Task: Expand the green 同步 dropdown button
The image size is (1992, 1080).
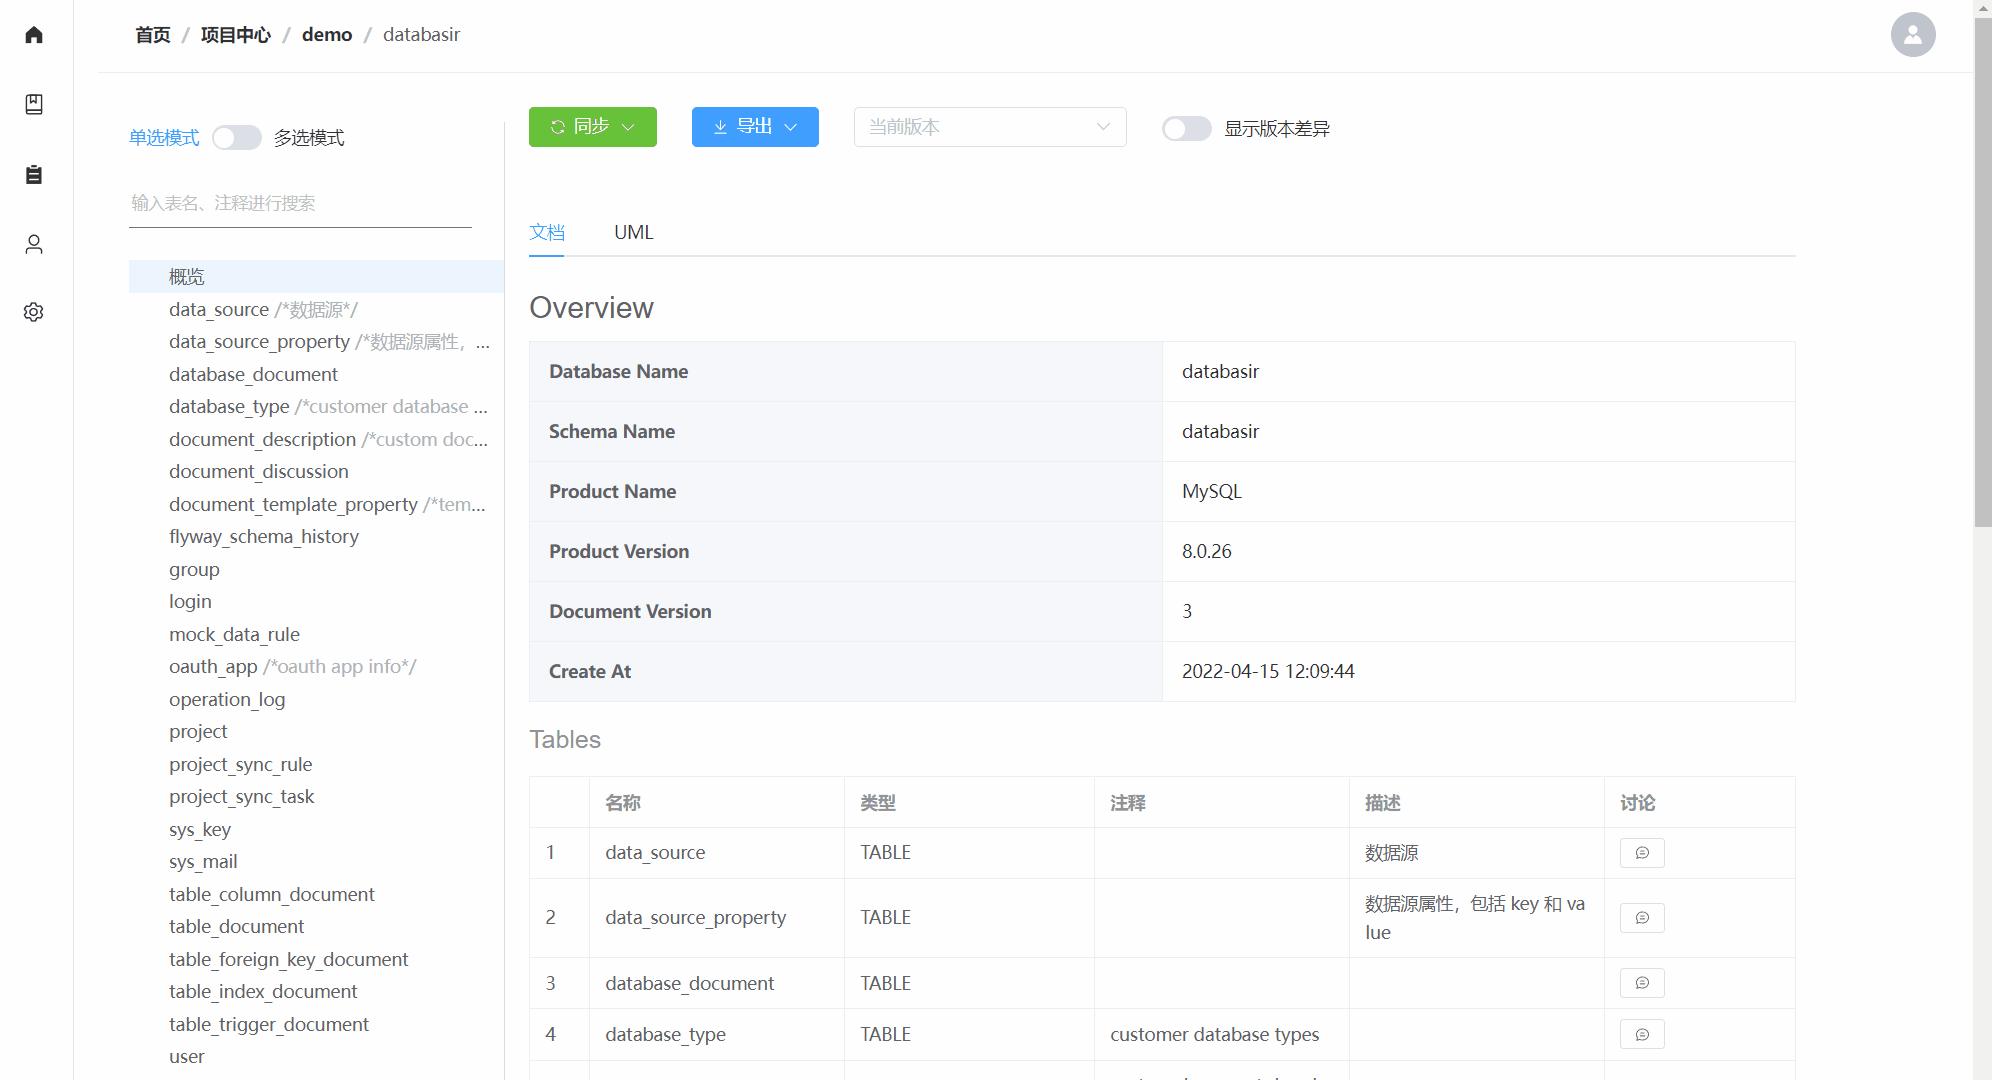Action: 592,127
